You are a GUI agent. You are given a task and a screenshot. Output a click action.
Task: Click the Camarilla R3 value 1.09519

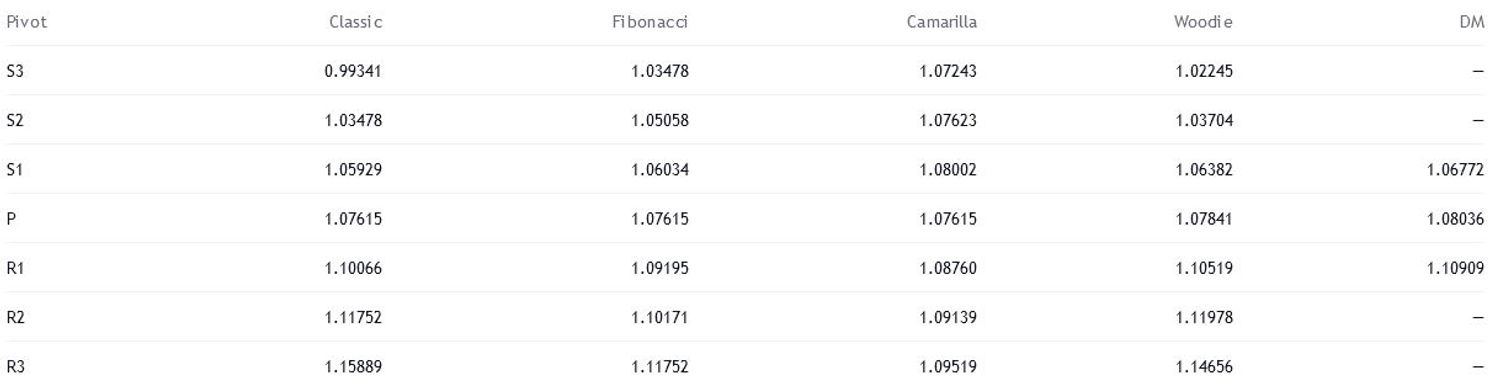tap(949, 366)
